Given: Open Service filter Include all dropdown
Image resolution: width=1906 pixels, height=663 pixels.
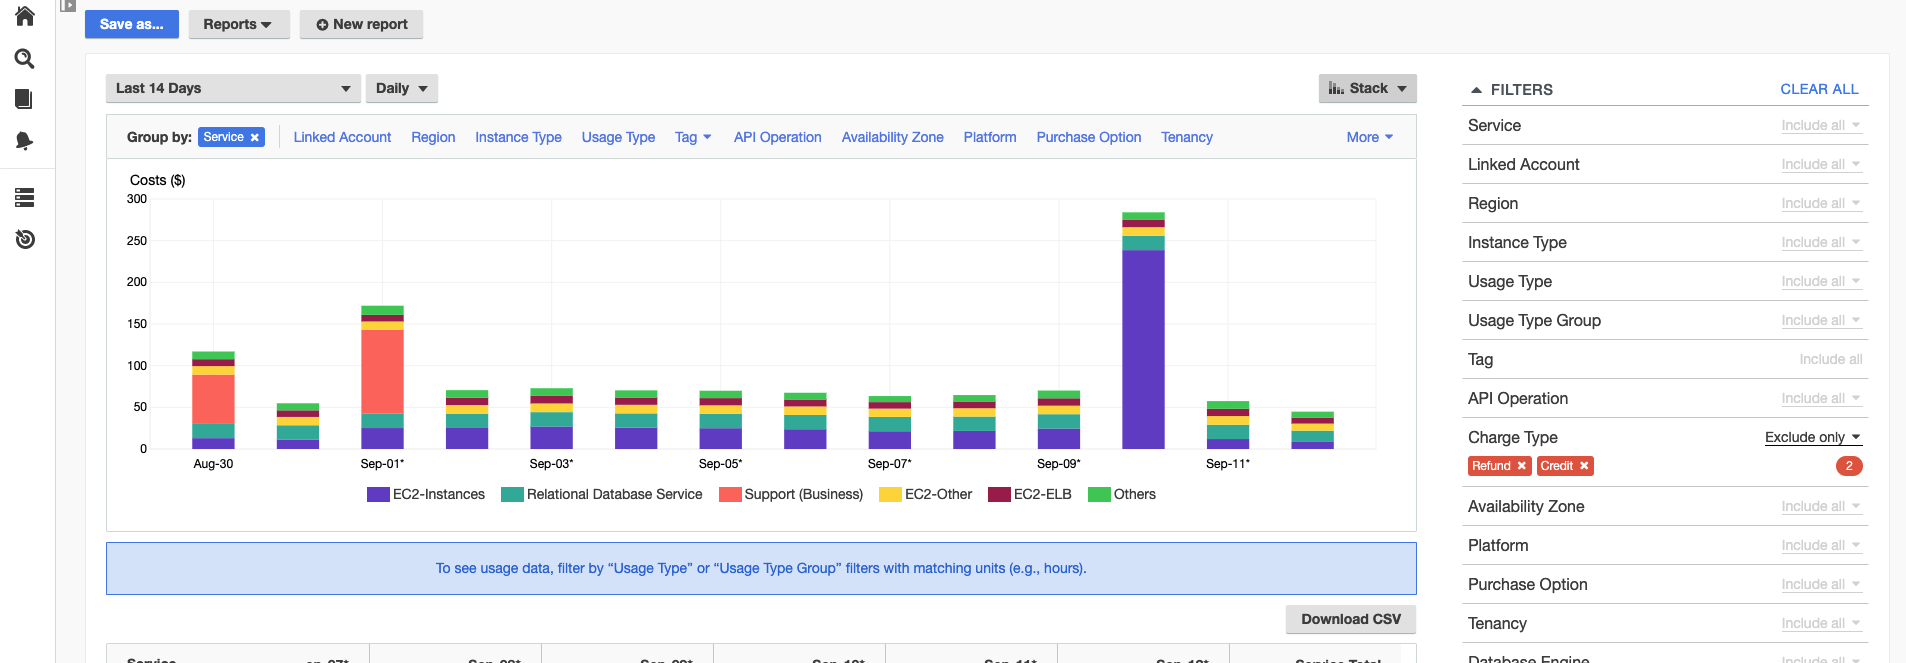Looking at the screenshot, I should pos(1821,126).
